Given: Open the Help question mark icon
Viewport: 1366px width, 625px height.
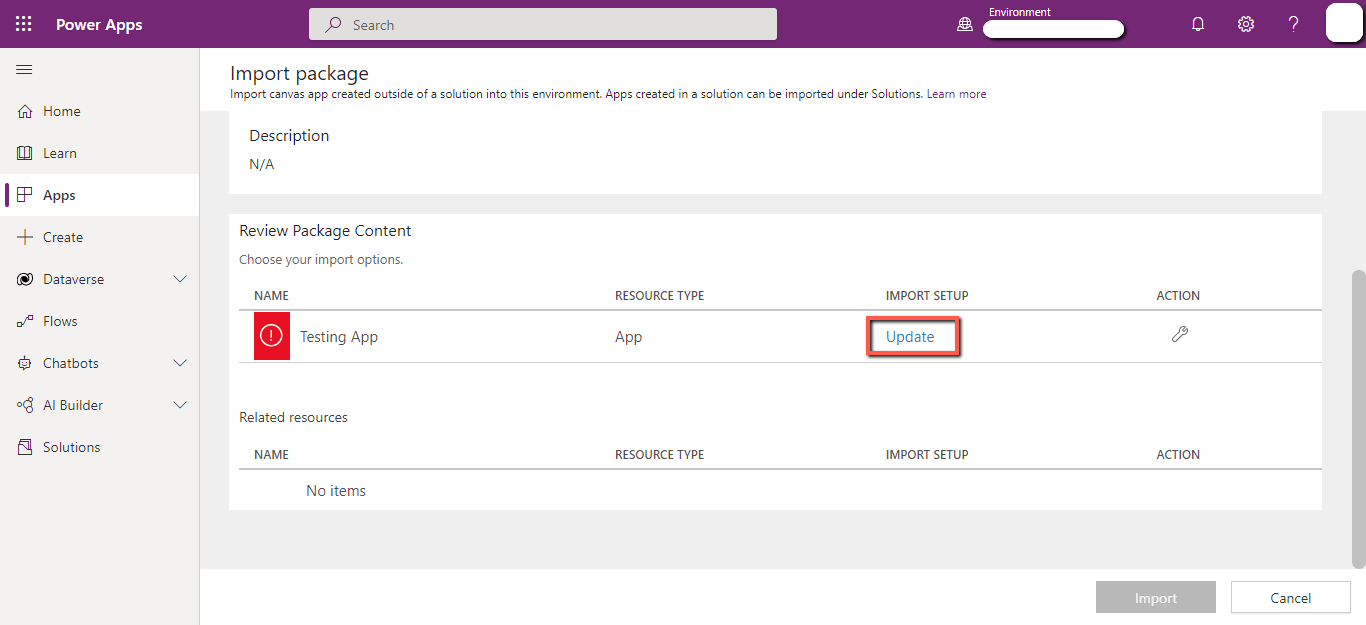Looking at the screenshot, I should [x=1293, y=24].
